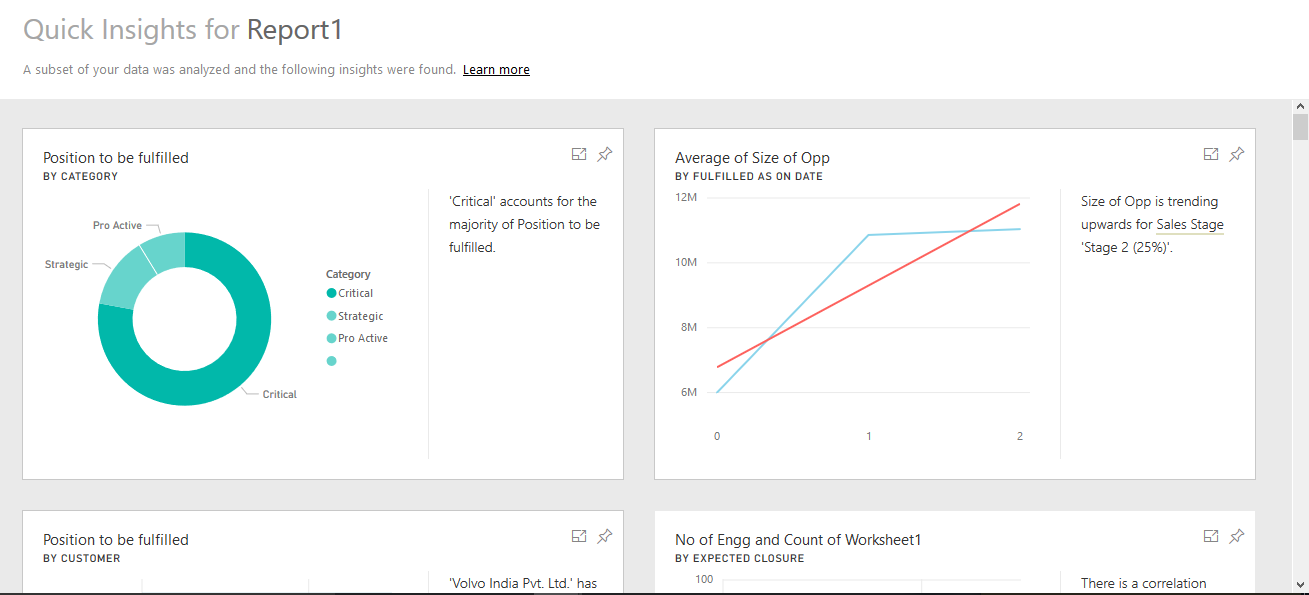This screenshot has width=1309, height=595.
Task: Select the Strategic legend item
Action: tap(355, 316)
